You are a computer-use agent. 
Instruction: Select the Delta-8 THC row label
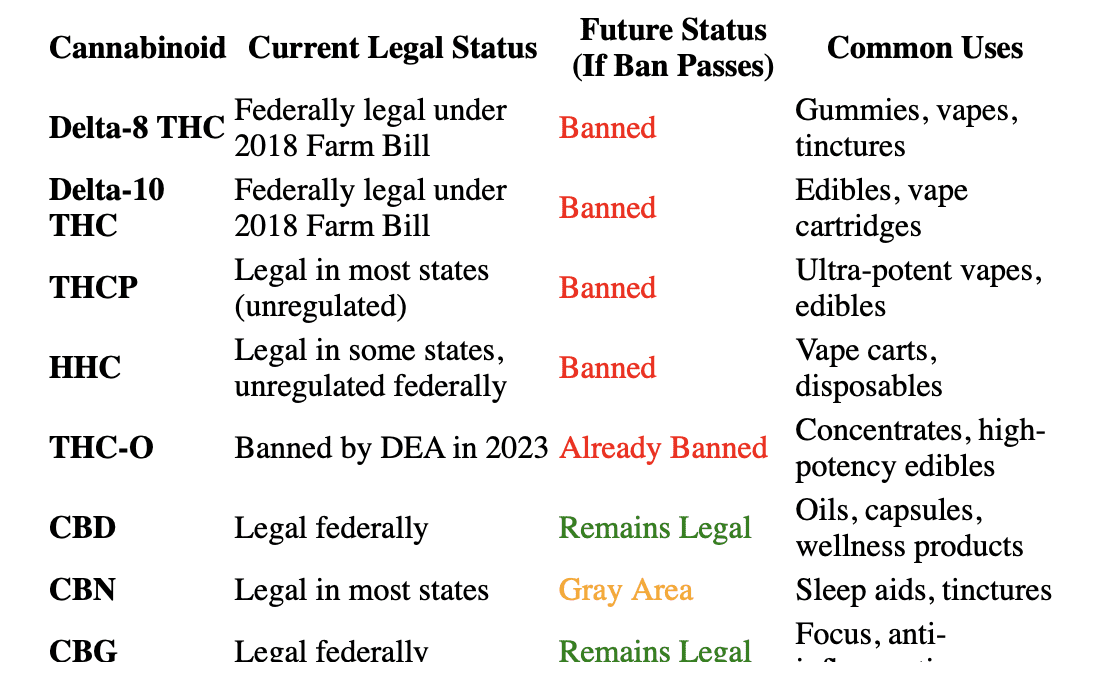(x=137, y=128)
